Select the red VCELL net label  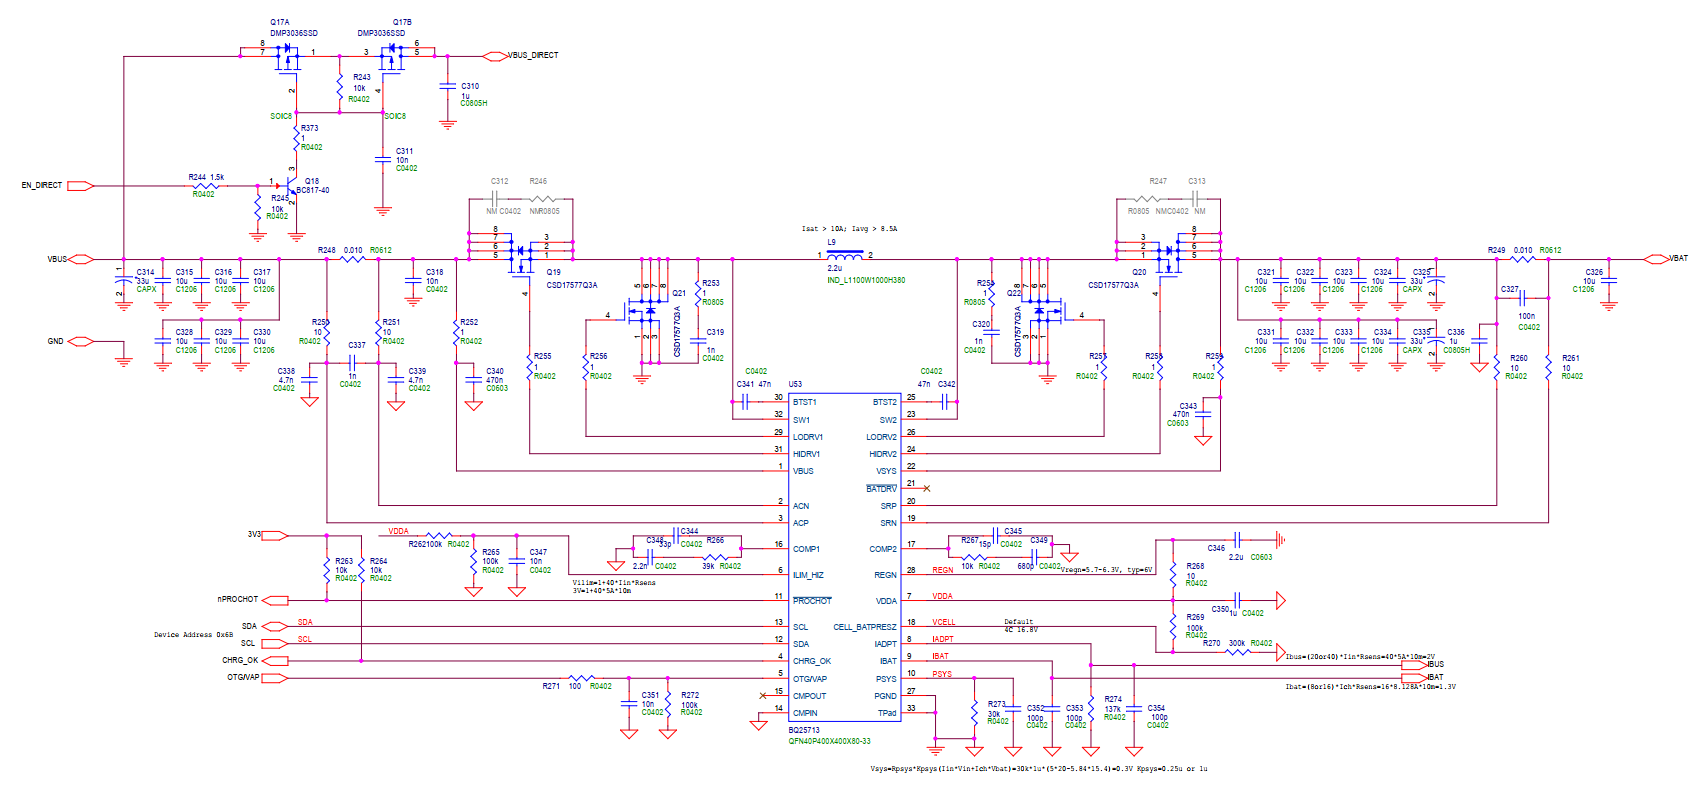944,622
